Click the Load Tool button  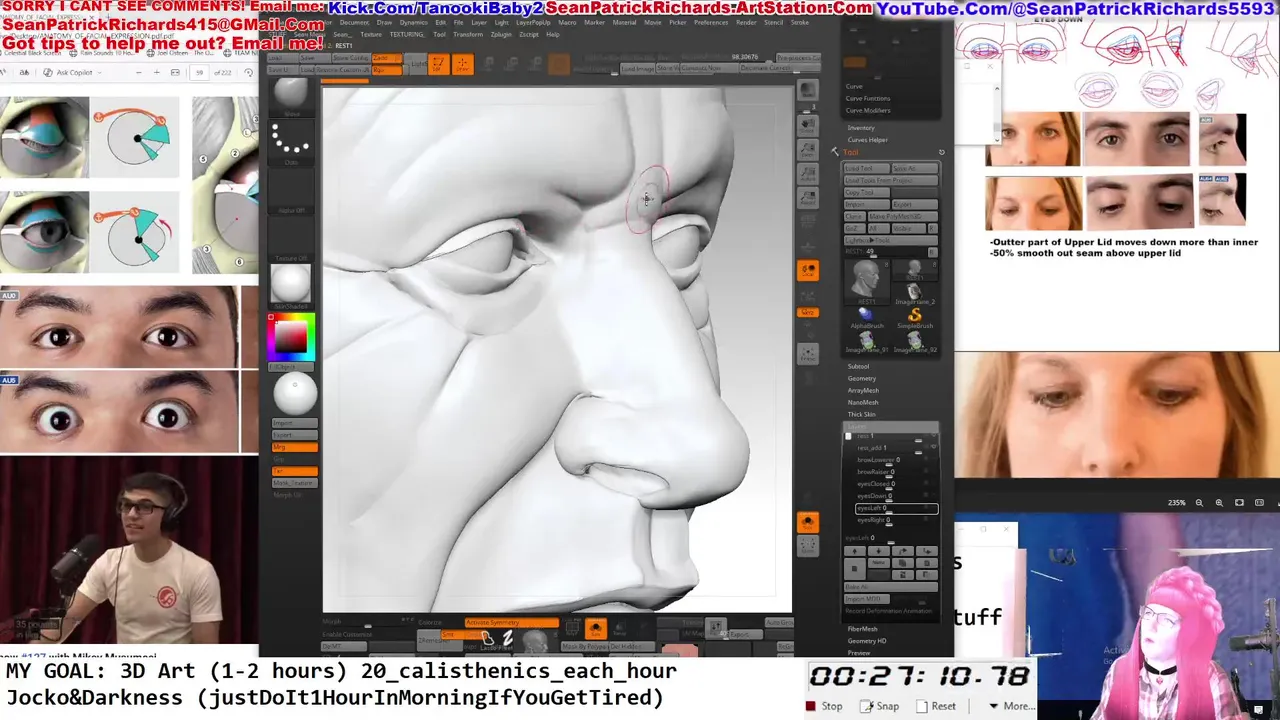[x=867, y=168]
